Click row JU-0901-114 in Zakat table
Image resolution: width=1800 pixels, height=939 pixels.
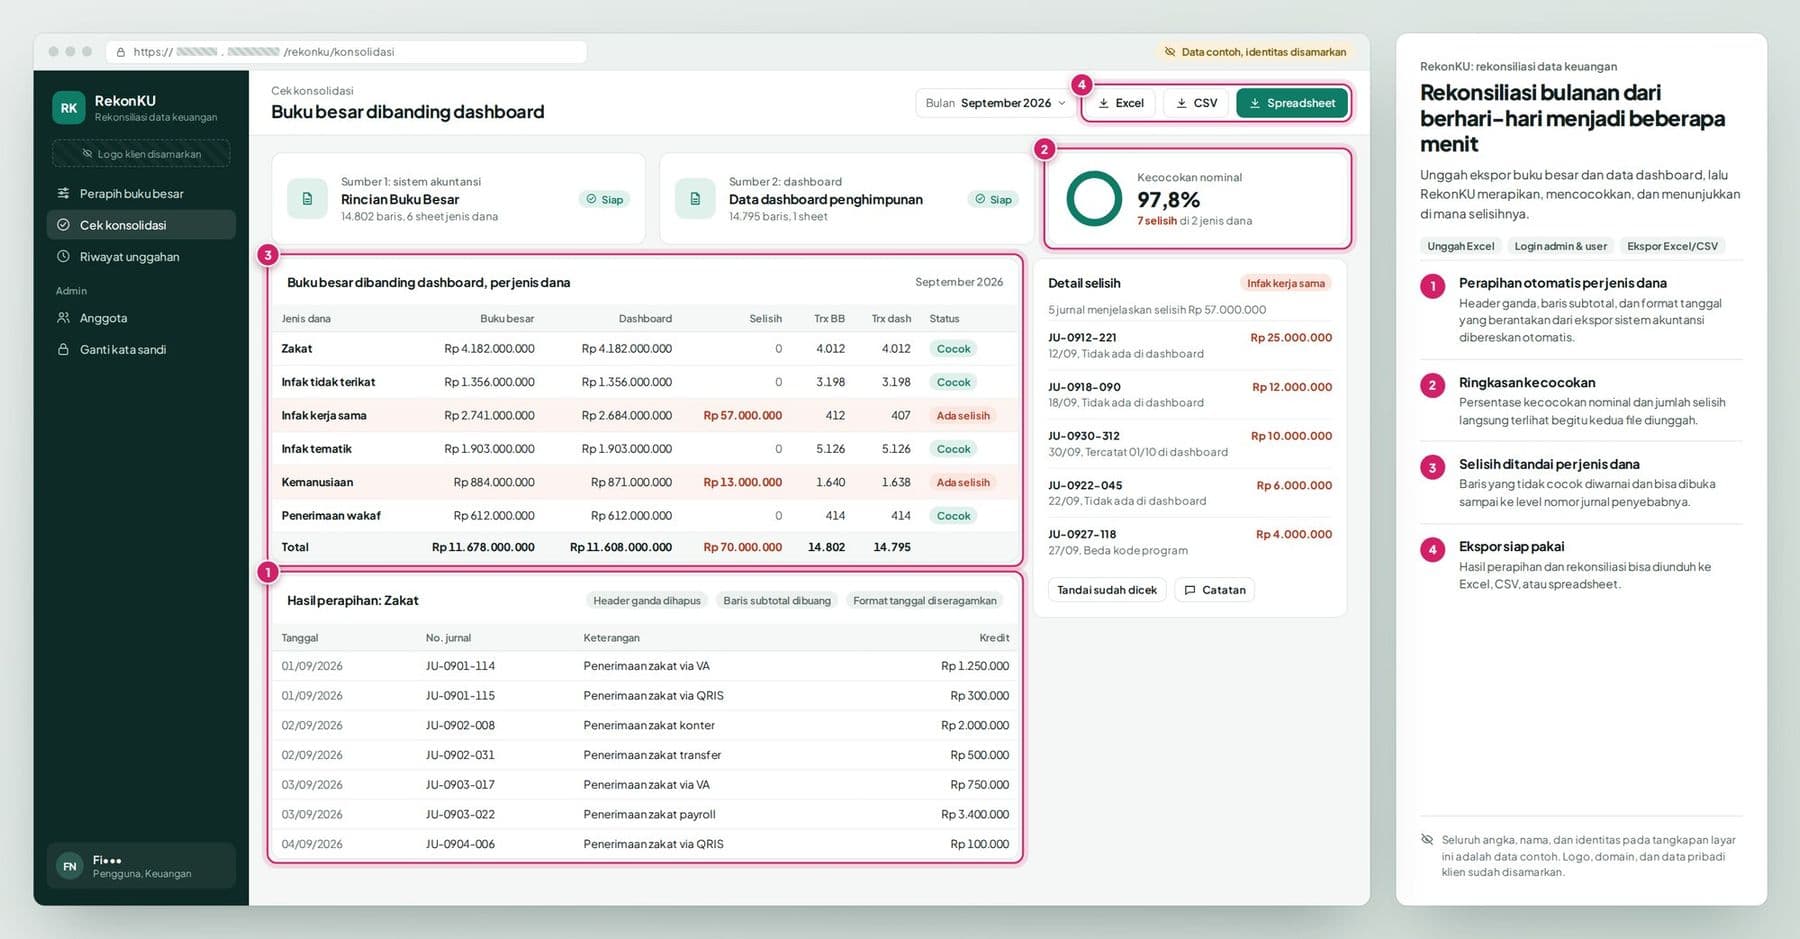(x=645, y=666)
